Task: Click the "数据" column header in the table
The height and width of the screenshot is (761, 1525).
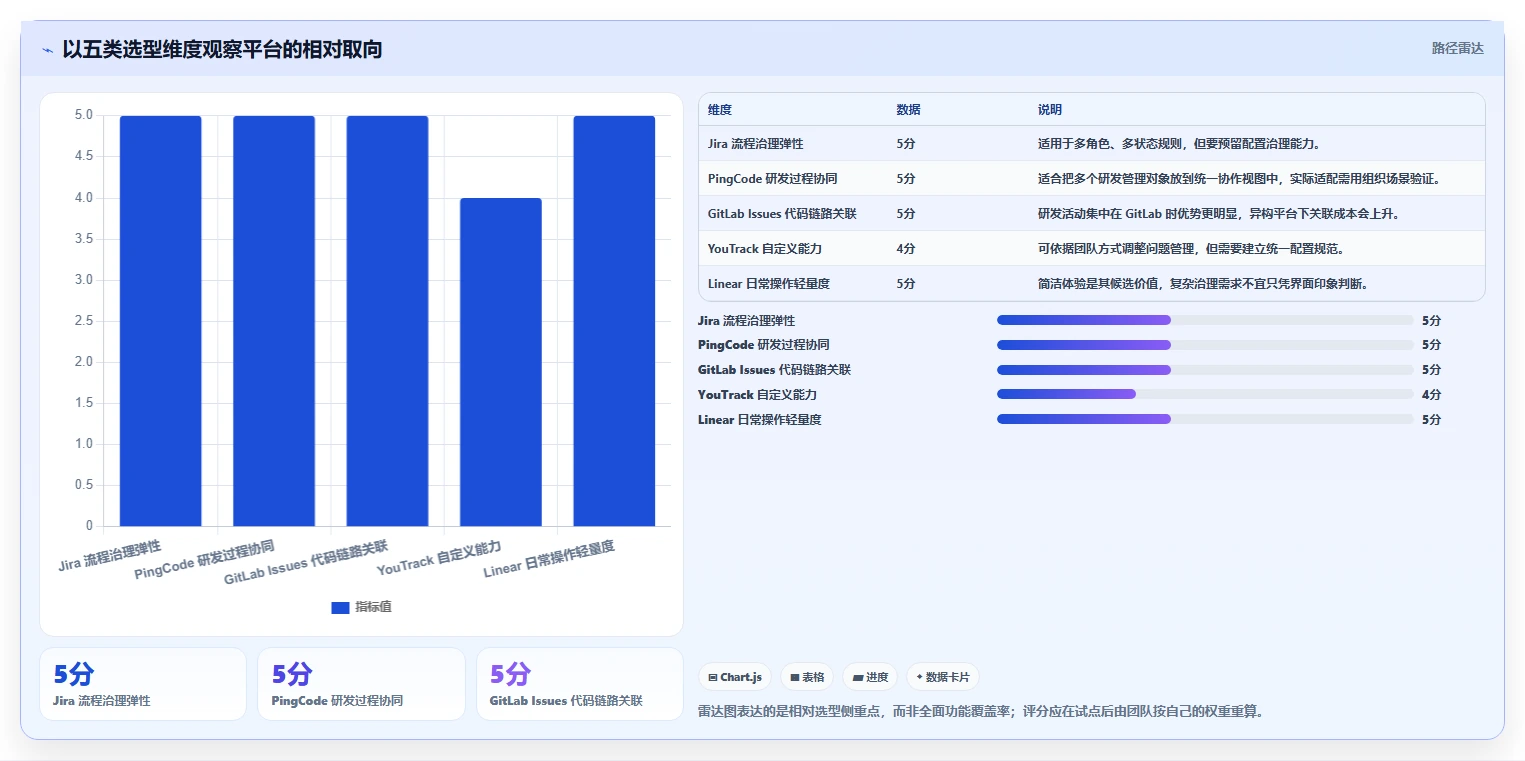Action: point(909,110)
